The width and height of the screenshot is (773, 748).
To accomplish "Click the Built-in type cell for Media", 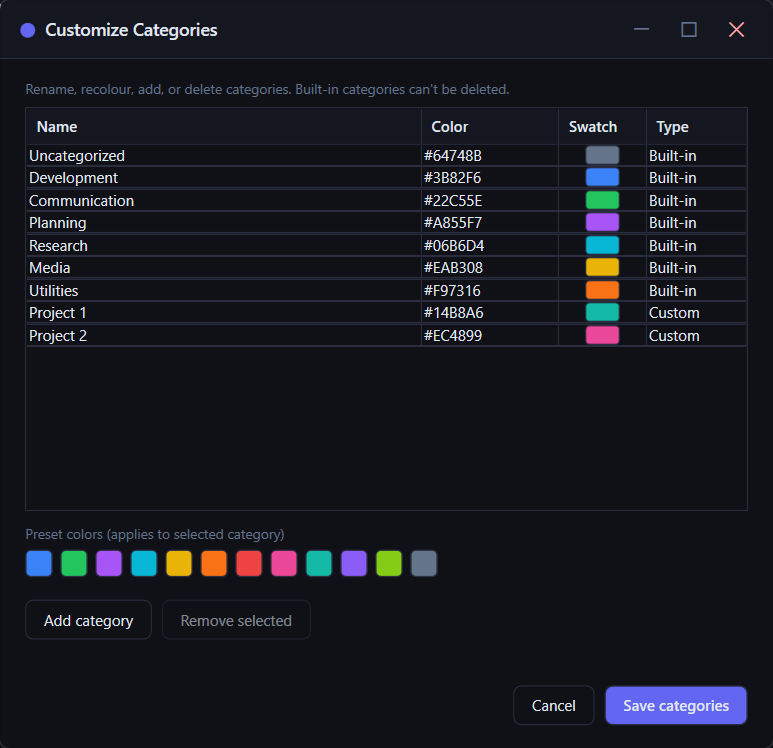I will pos(697,267).
